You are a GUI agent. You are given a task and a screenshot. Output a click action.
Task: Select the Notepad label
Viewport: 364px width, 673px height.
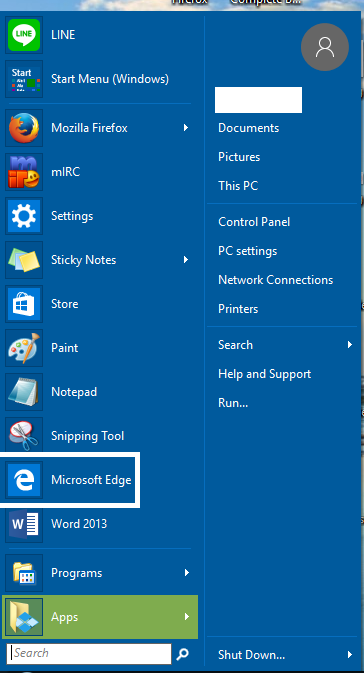[x=74, y=392]
